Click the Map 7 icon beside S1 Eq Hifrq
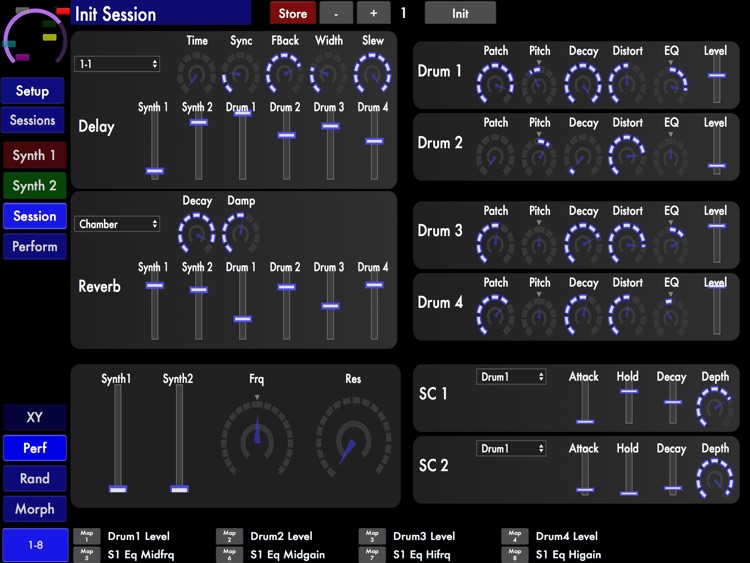Viewport: 750px width, 563px height. coord(372,554)
